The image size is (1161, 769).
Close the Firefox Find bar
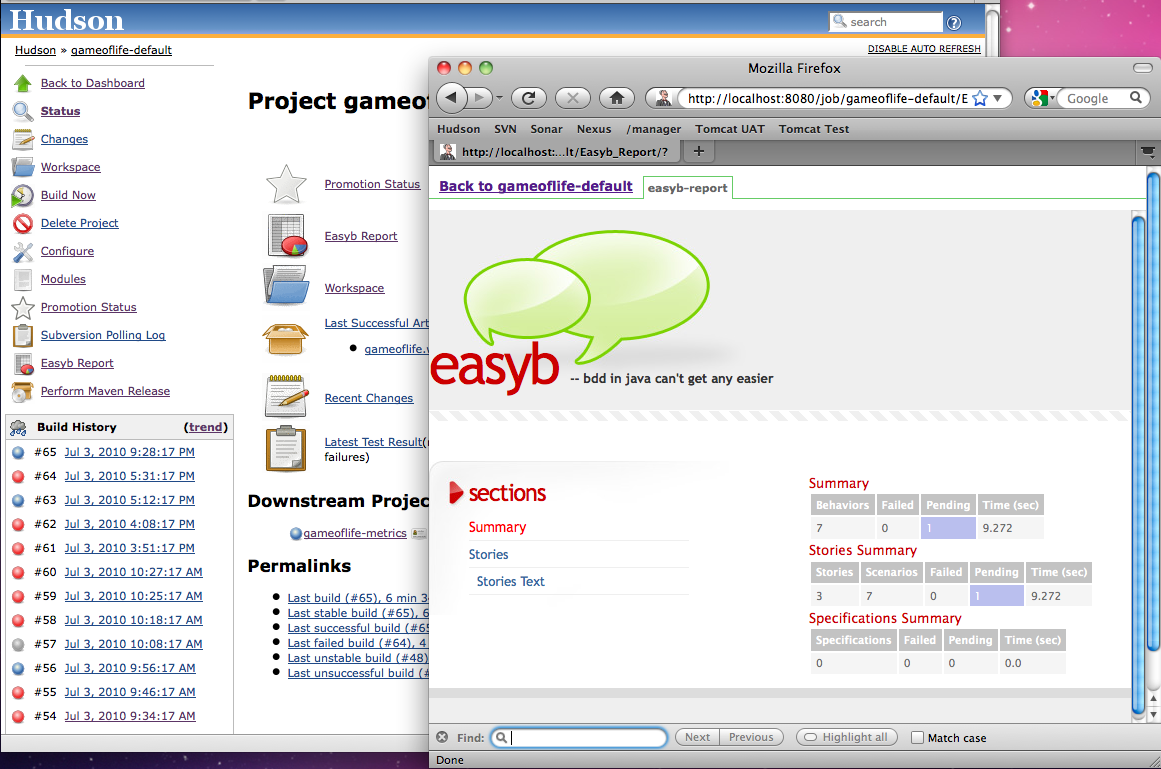[x=442, y=737]
